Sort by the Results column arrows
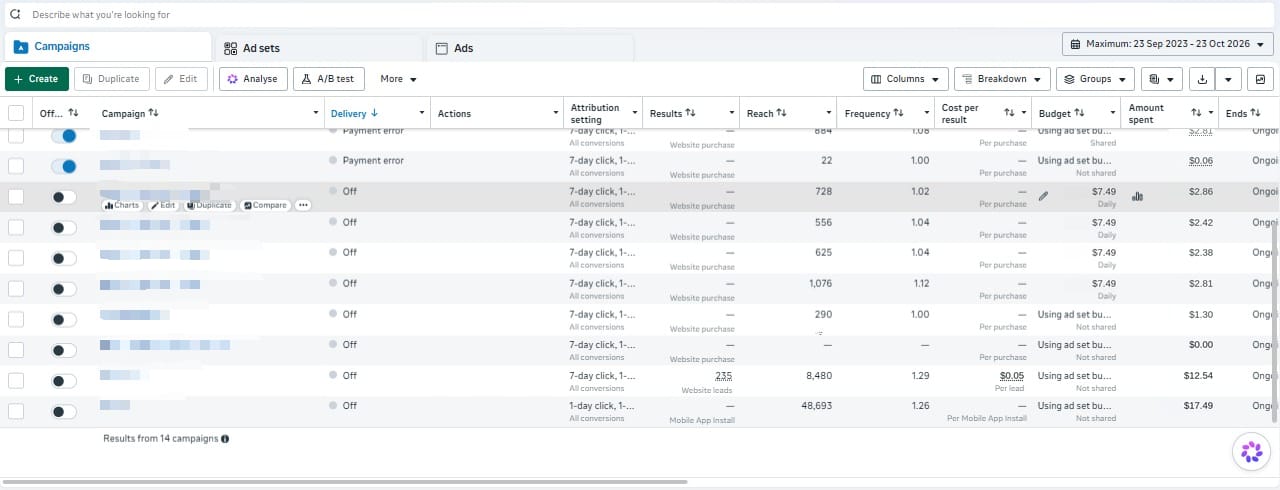1280x490 pixels. coord(691,114)
